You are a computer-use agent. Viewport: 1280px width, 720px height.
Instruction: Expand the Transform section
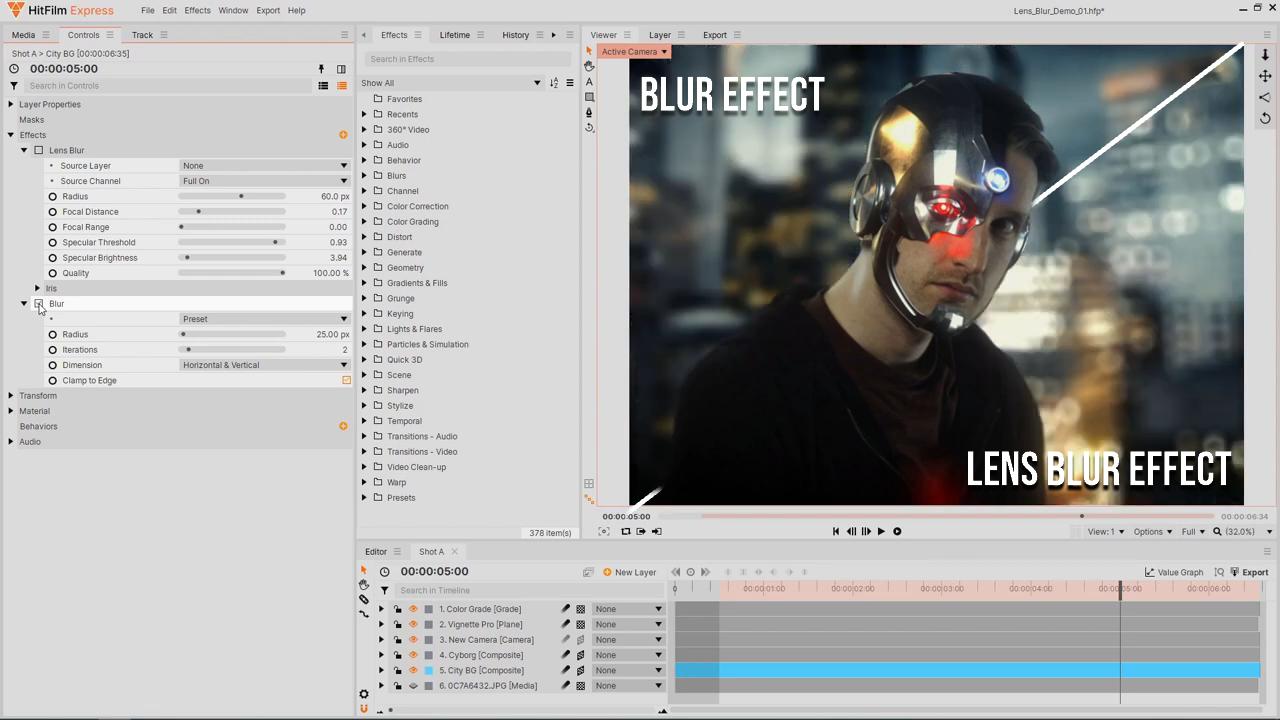(x=11, y=396)
